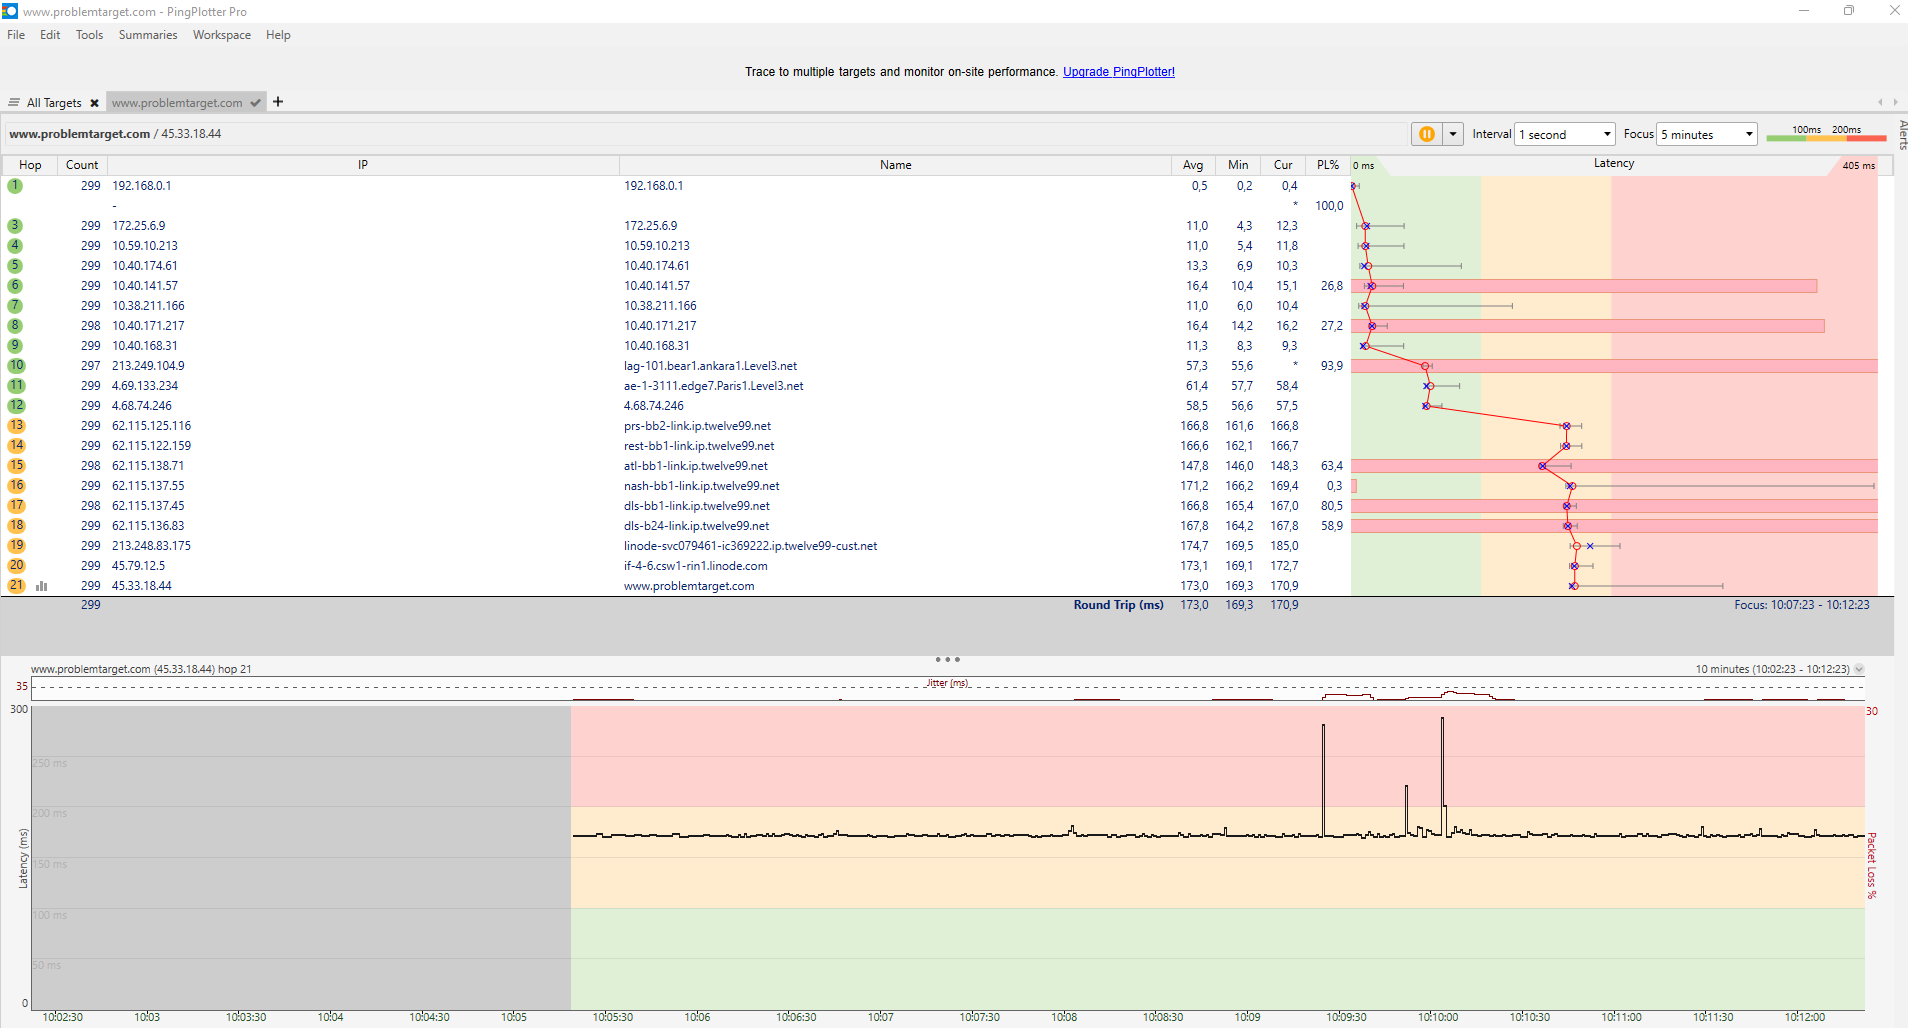Select hop 16 orange circle icon

click(x=16, y=486)
